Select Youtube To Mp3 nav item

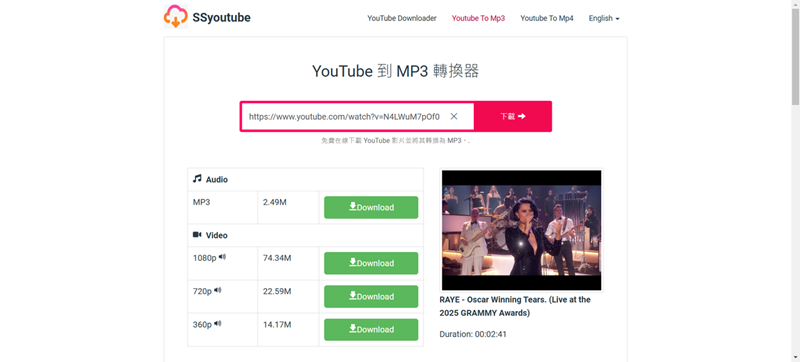click(x=478, y=18)
